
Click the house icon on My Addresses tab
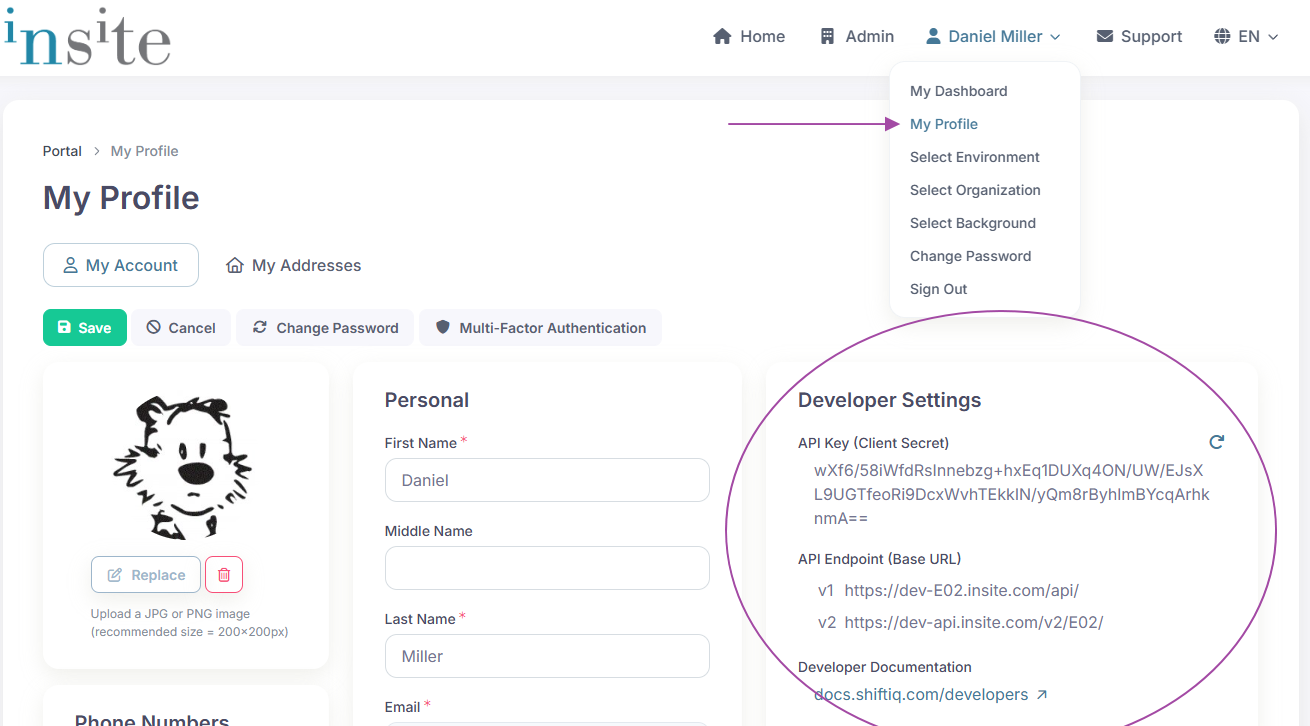pos(235,265)
